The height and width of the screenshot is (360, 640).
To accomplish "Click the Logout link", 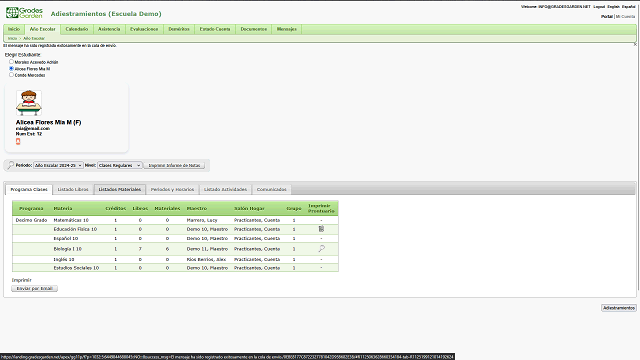I will pos(599,7).
